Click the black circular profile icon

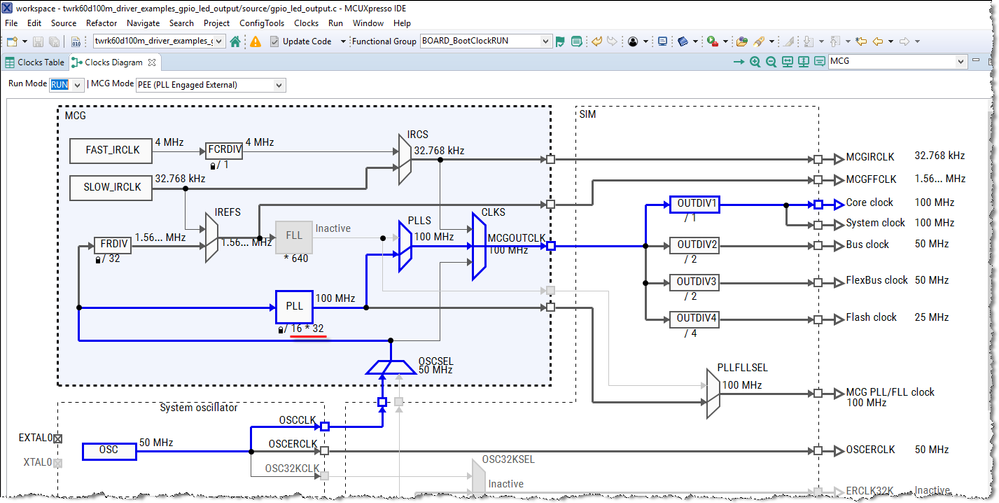coord(633,41)
